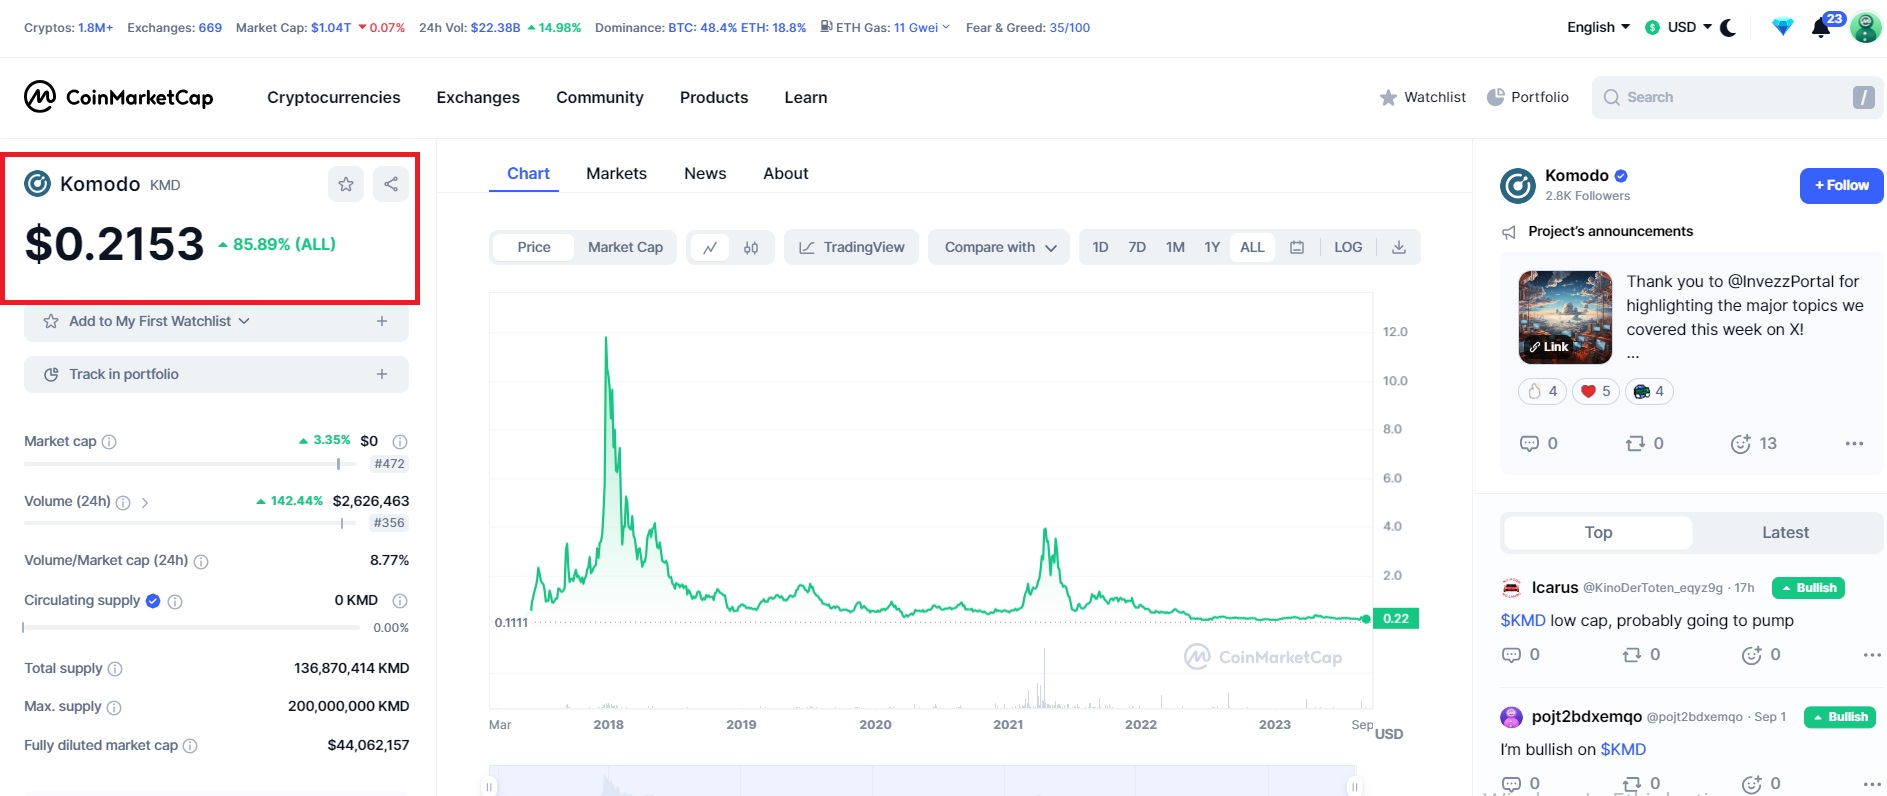Adjust left handle of chart range slider
1887x796 pixels.
(x=489, y=787)
